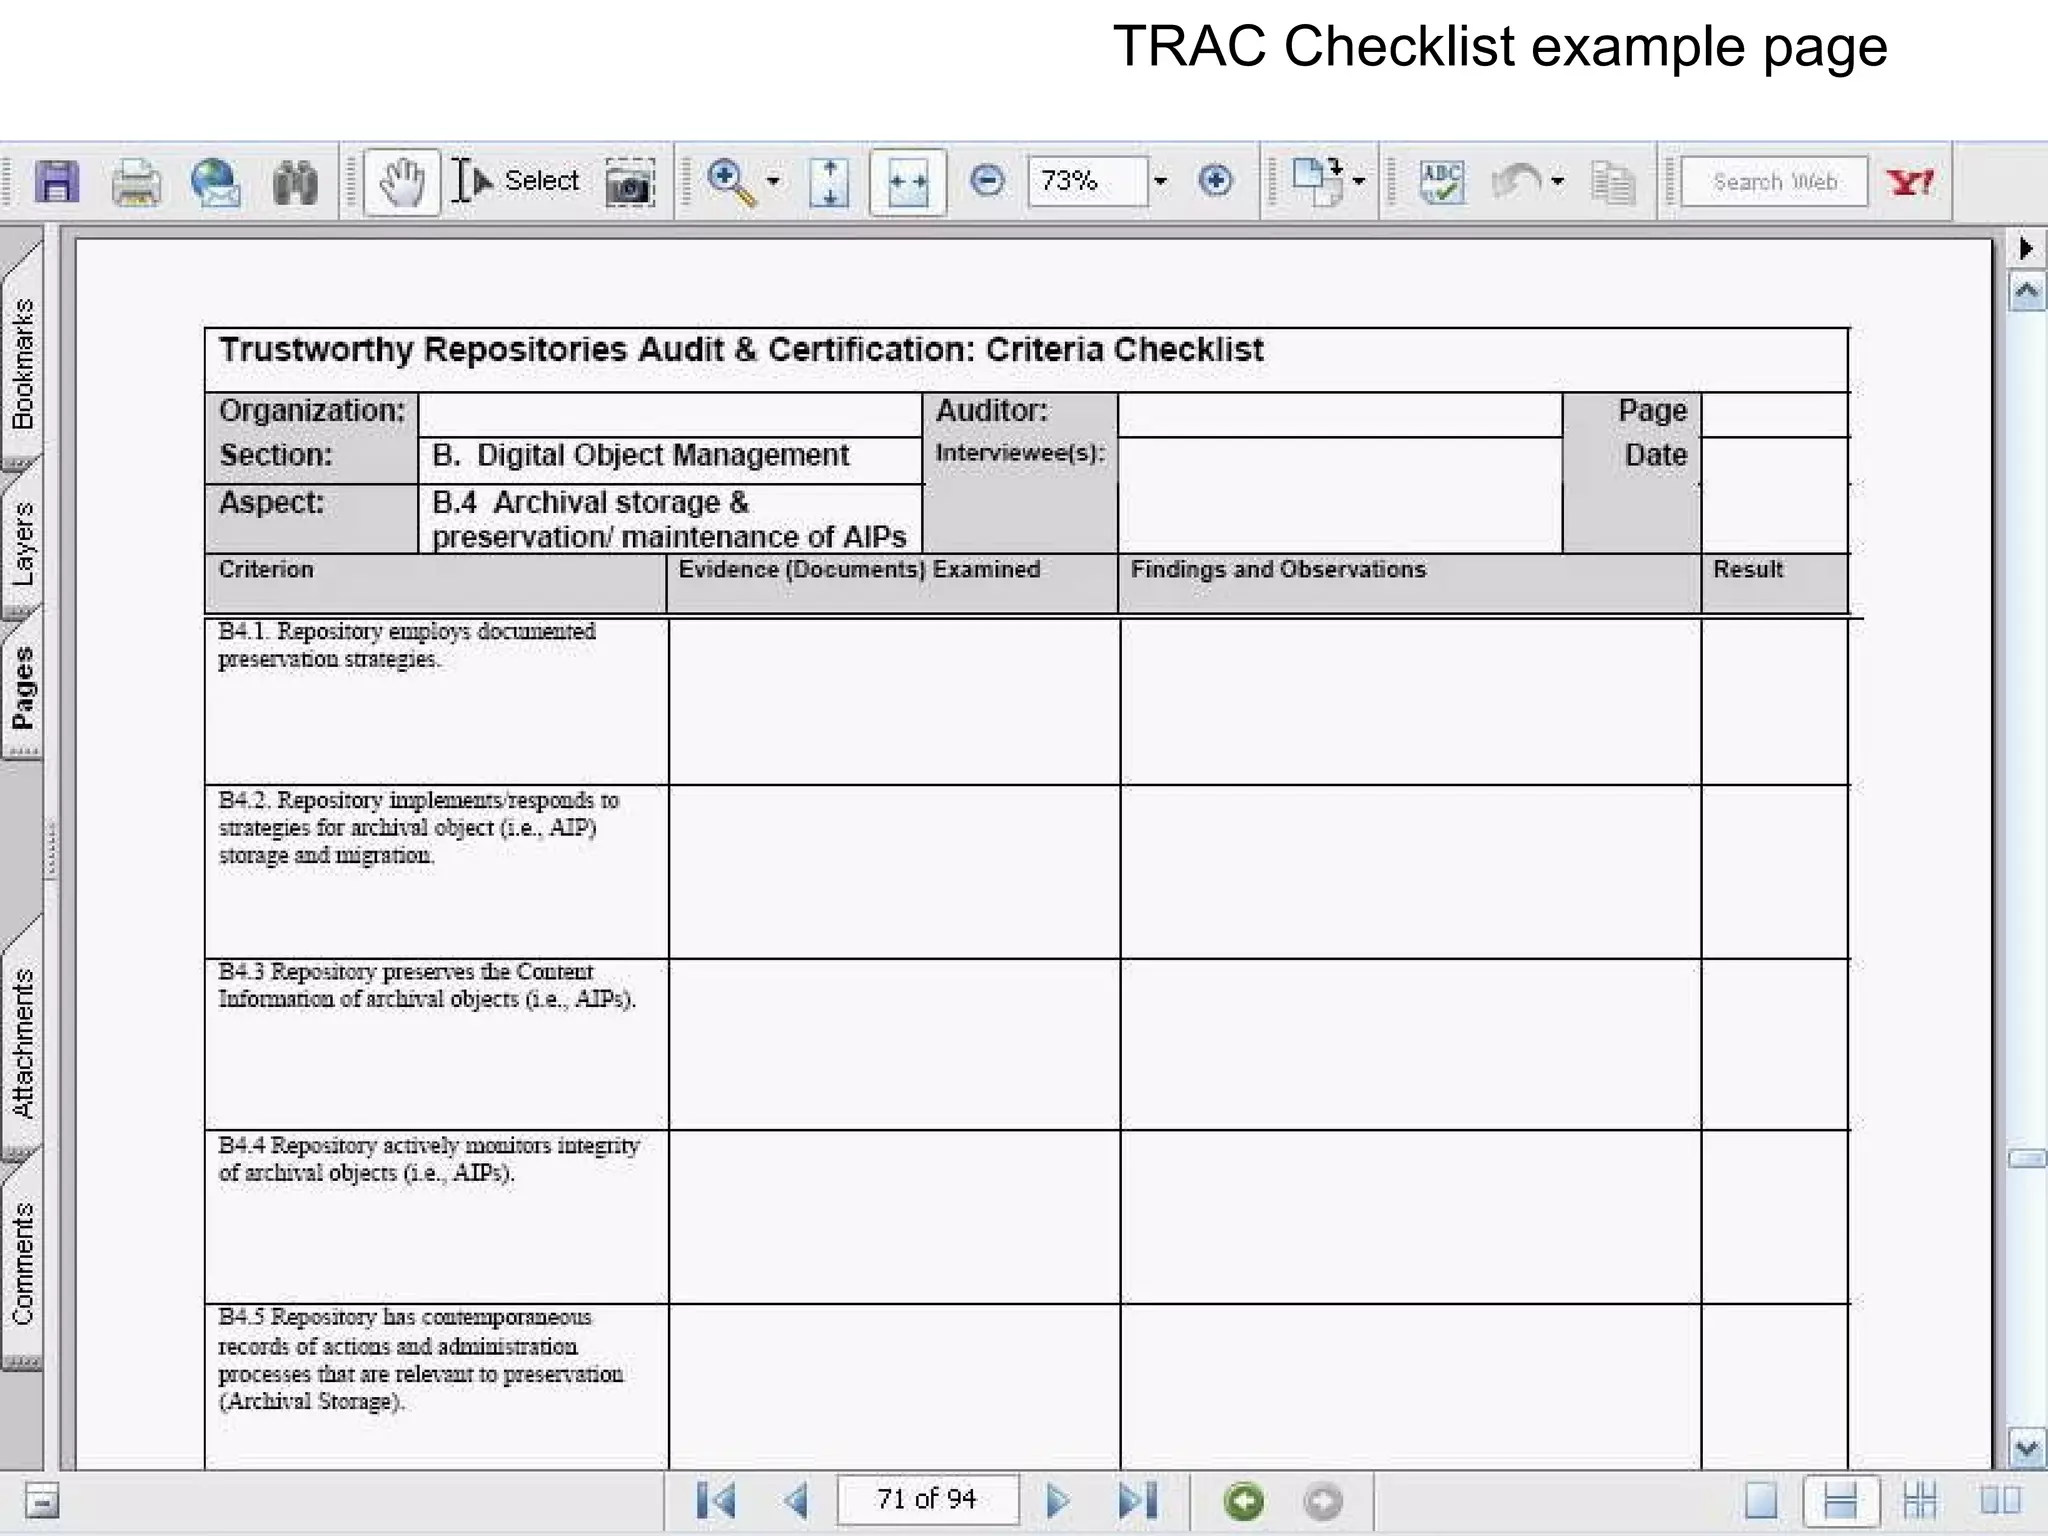Select Single Page layout icon
2048x1536 pixels.
tap(1761, 1501)
